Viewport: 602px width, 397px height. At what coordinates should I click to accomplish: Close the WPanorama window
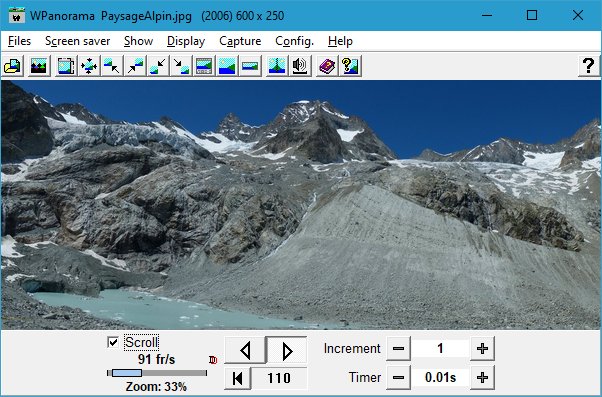pyautogui.click(x=577, y=15)
